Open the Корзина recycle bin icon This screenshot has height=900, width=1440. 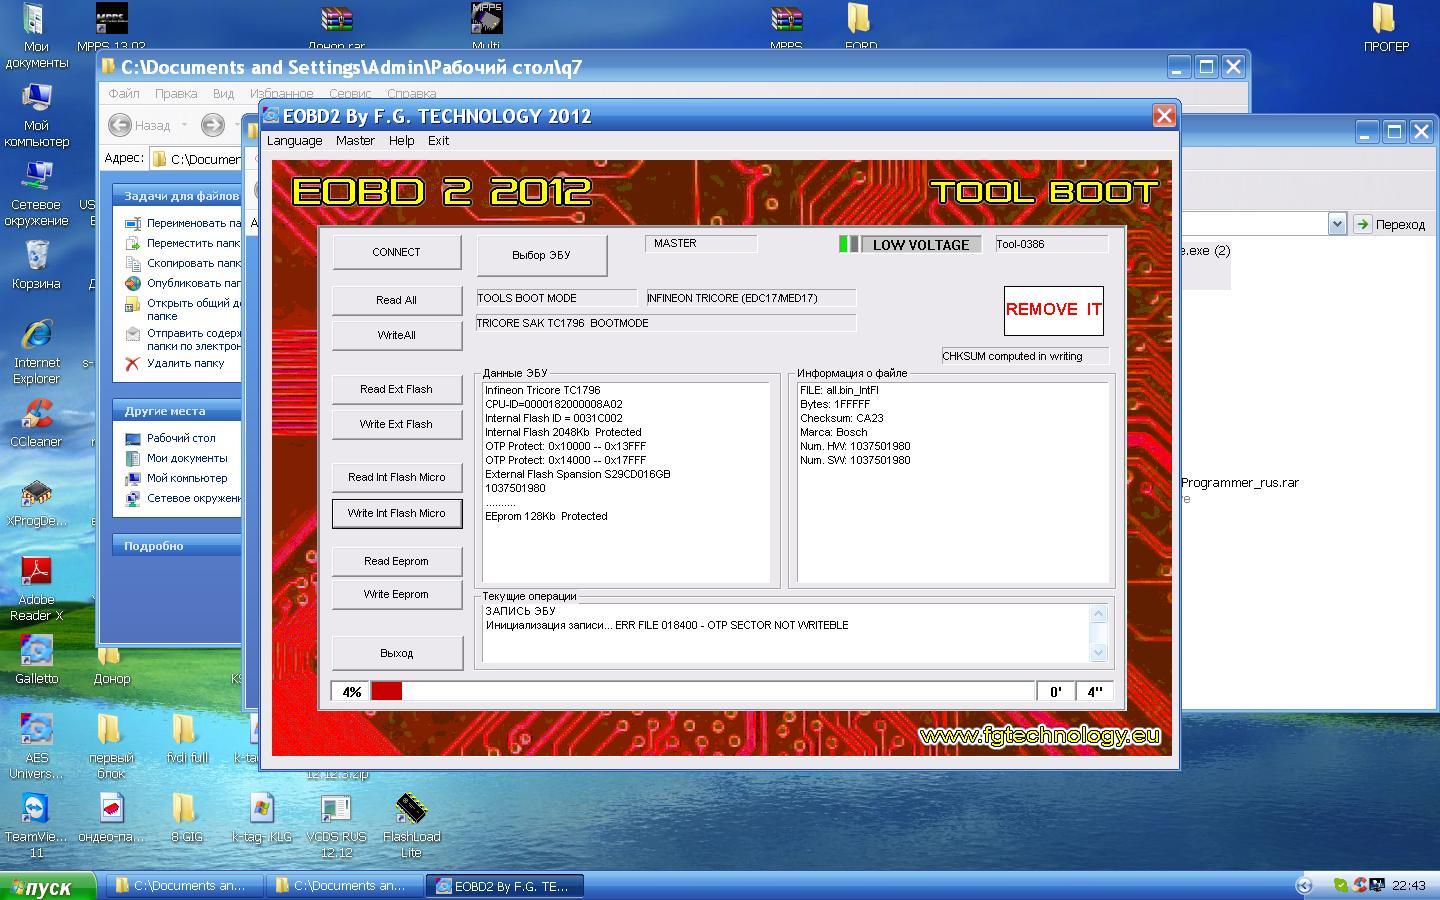(x=36, y=265)
